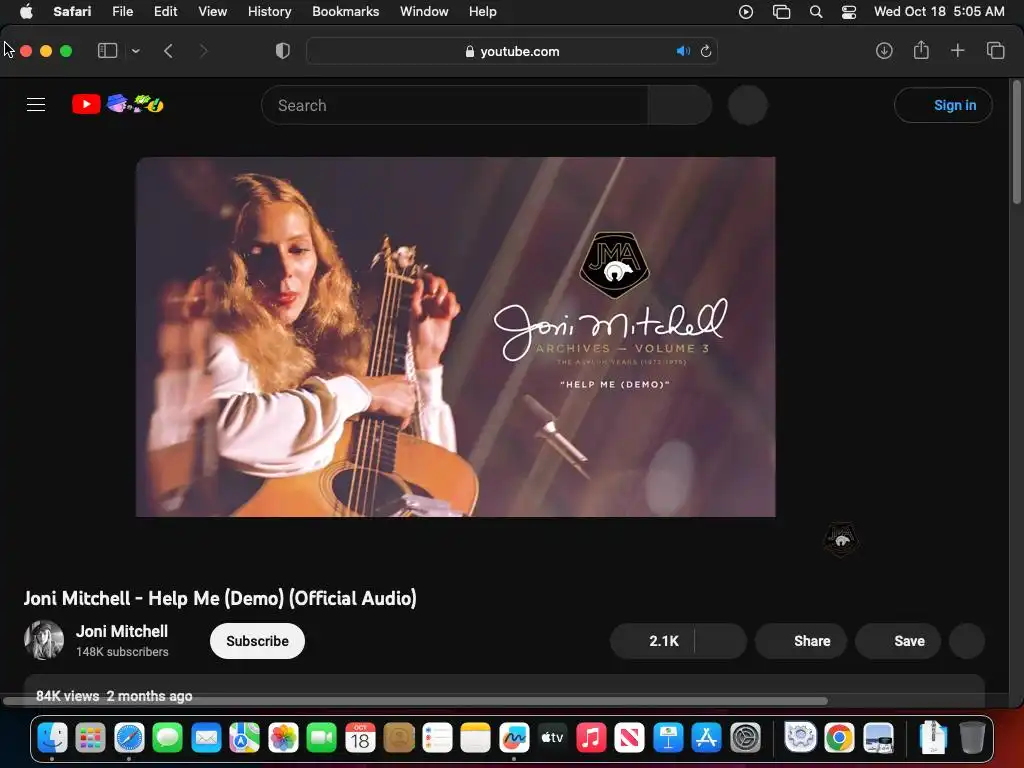Show Safari downloads
The width and height of the screenshot is (1024, 768).
(x=884, y=50)
